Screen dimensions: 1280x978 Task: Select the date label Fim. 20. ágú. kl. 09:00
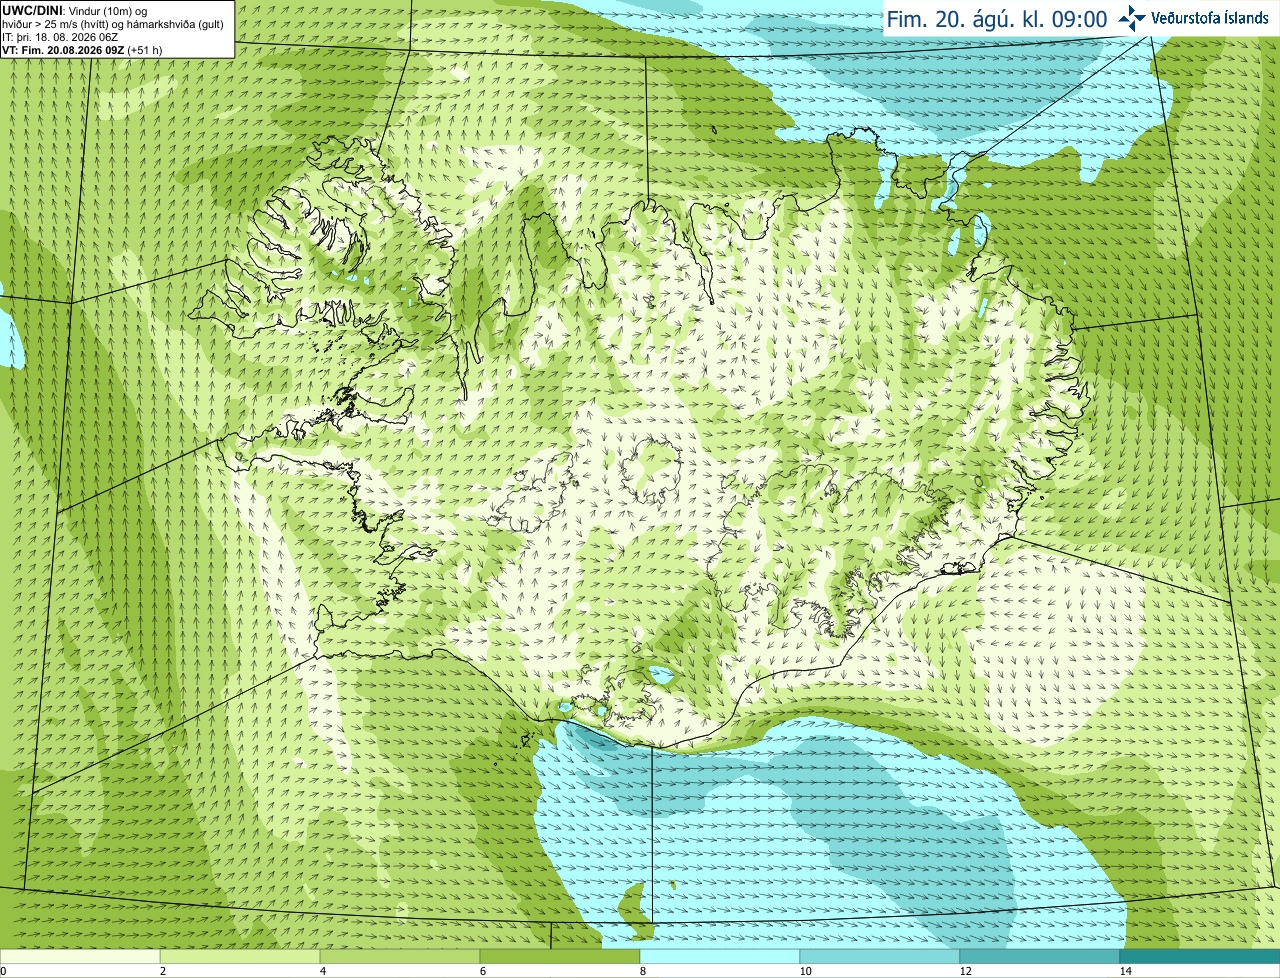click(x=997, y=19)
